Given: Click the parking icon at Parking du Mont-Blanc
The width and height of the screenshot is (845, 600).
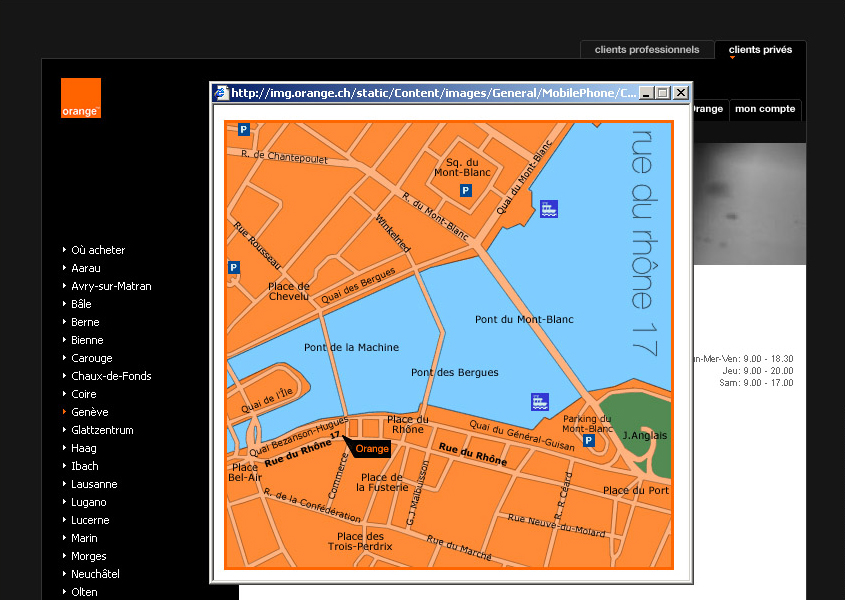Looking at the screenshot, I should (588, 441).
